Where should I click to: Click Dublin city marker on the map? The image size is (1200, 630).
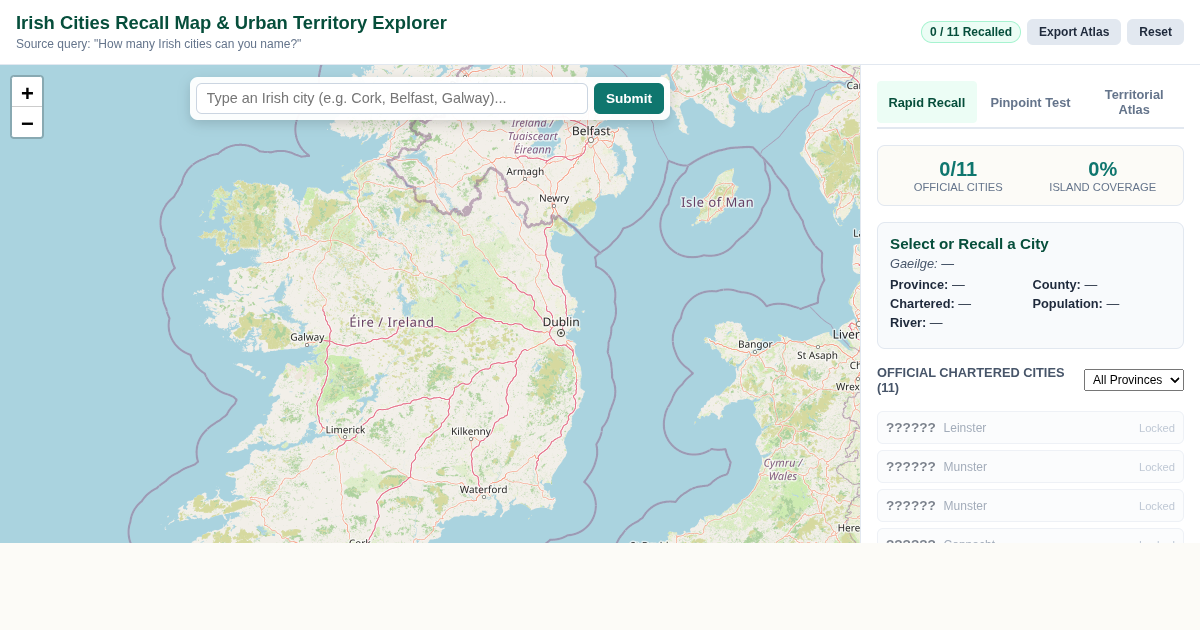click(561, 333)
